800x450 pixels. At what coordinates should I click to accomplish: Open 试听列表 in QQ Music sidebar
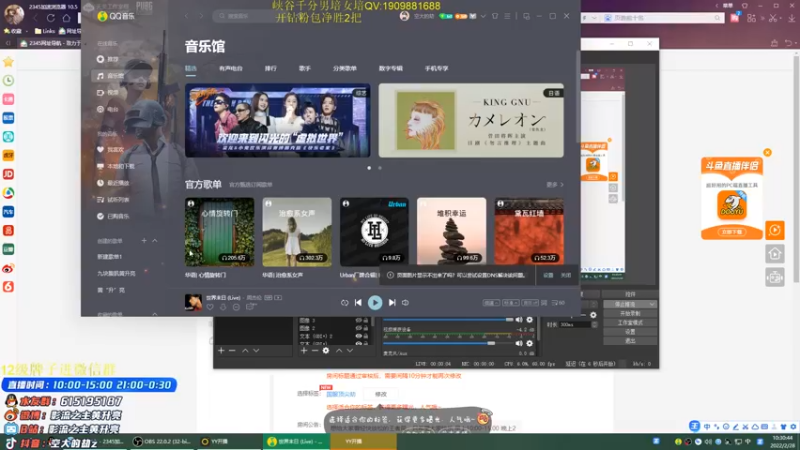pos(113,199)
